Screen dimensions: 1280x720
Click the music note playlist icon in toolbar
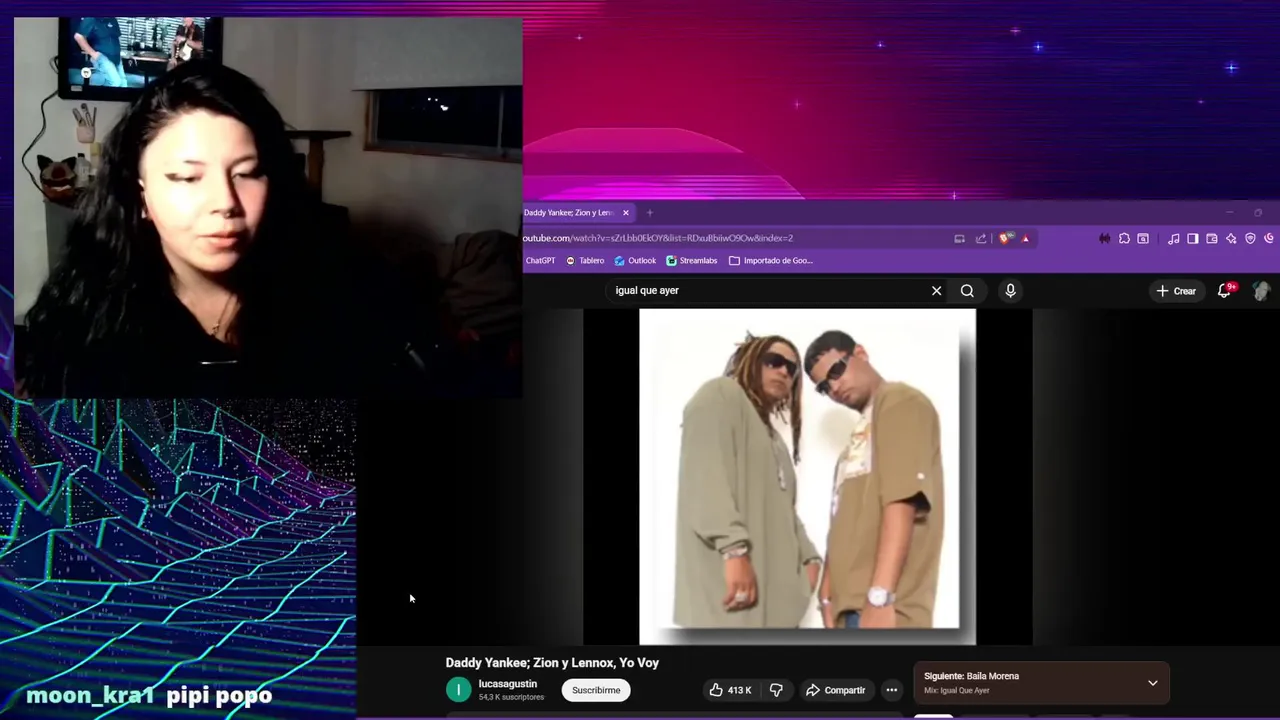[x=1174, y=238]
